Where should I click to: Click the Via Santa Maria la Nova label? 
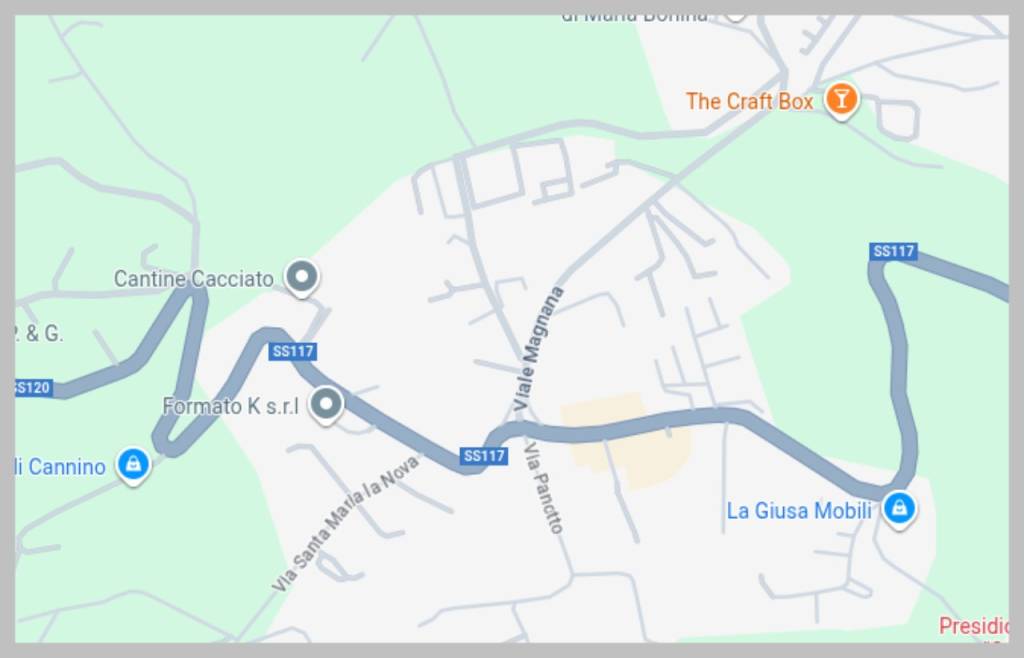pyautogui.click(x=345, y=523)
